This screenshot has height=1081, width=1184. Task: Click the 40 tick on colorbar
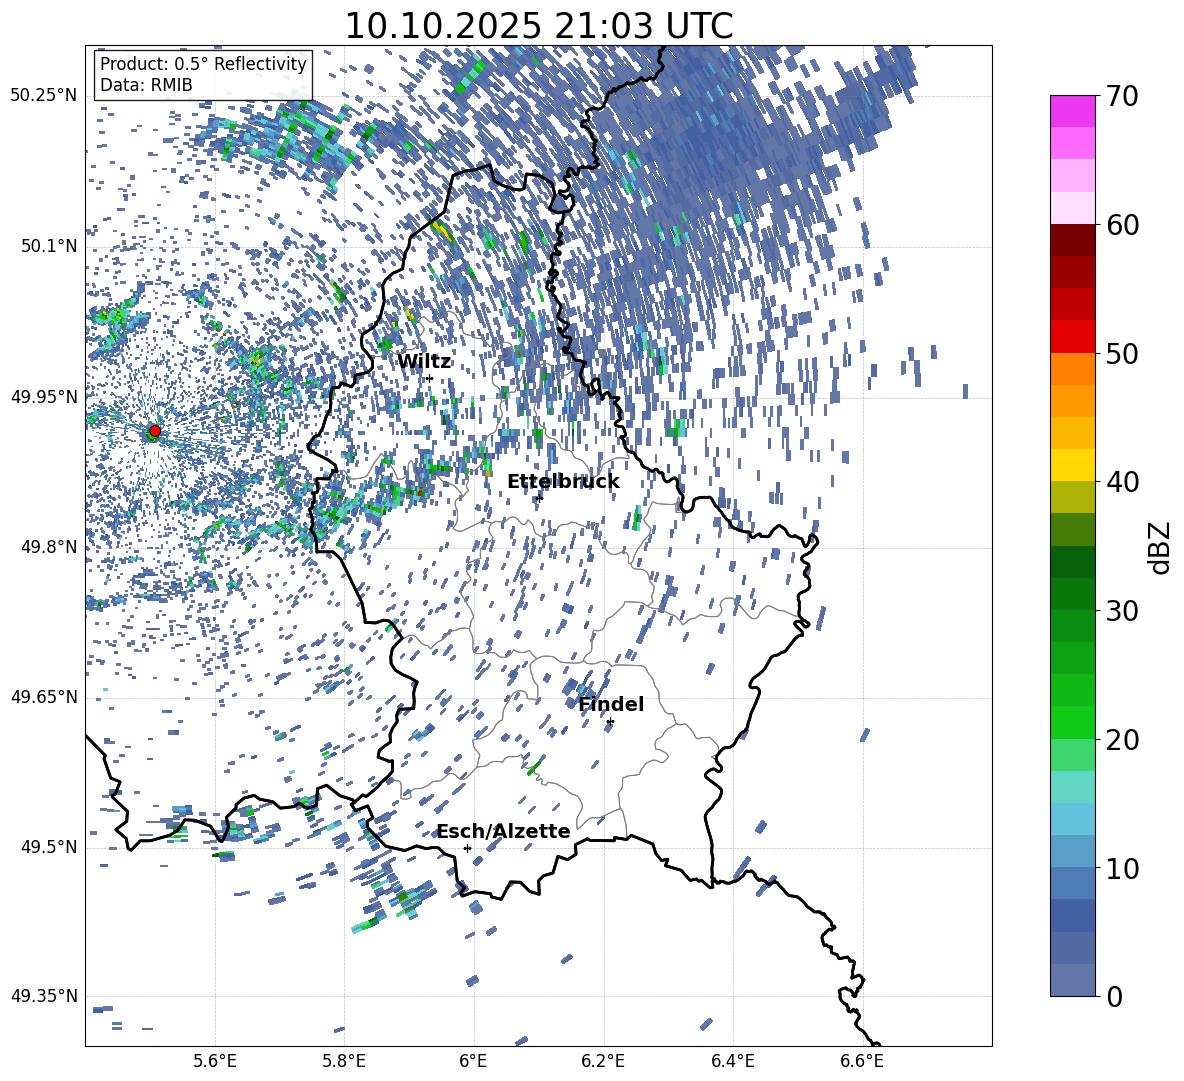click(1122, 482)
